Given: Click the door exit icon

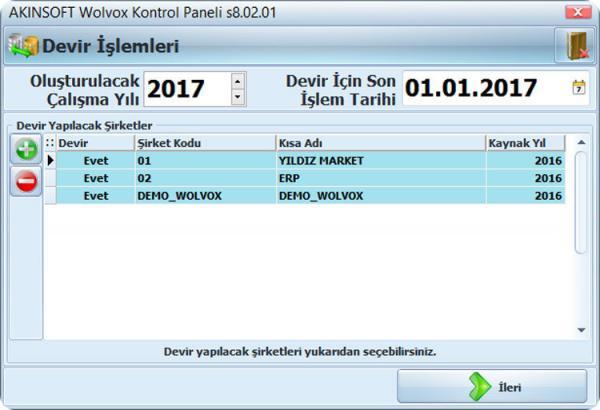Looking at the screenshot, I should tap(576, 46).
